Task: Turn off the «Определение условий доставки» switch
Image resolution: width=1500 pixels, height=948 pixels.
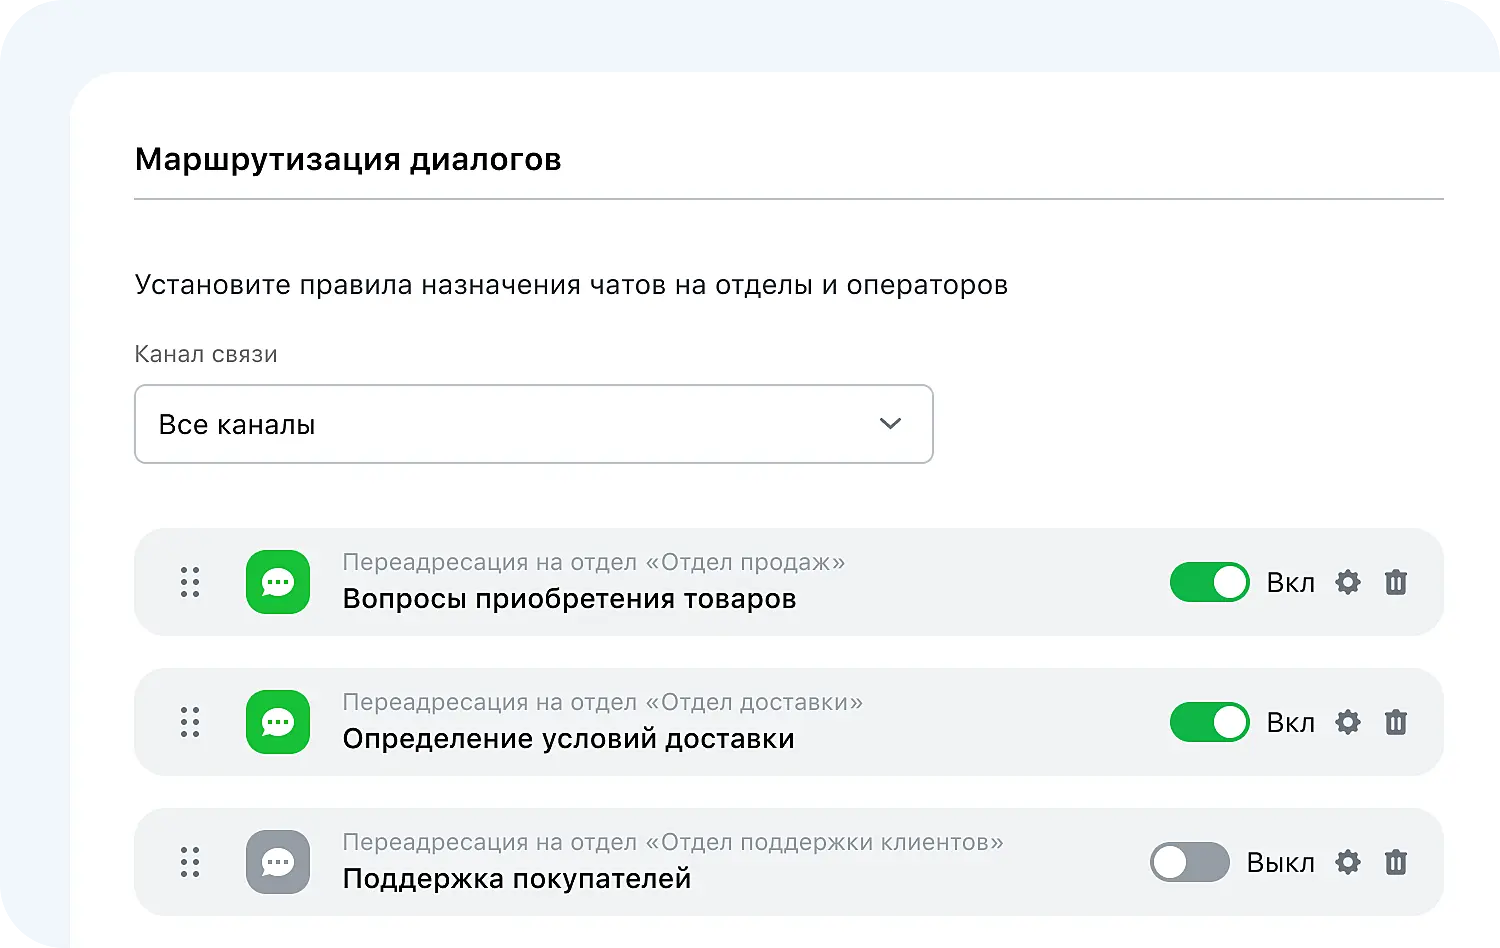Action: coord(1209,722)
